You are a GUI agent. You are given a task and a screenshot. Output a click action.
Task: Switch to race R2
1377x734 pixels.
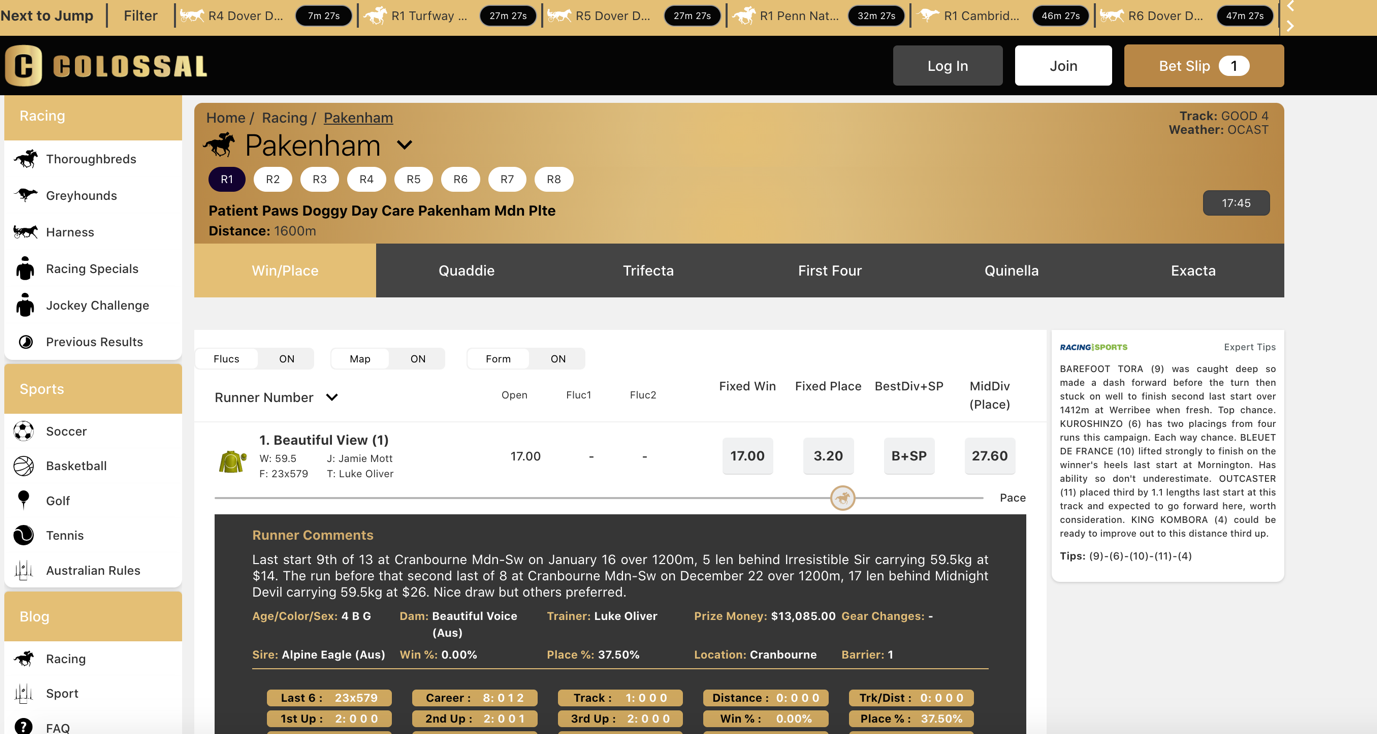tap(273, 179)
